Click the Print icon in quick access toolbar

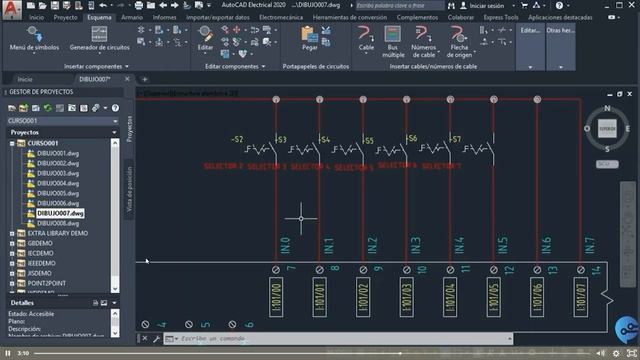point(139,6)
